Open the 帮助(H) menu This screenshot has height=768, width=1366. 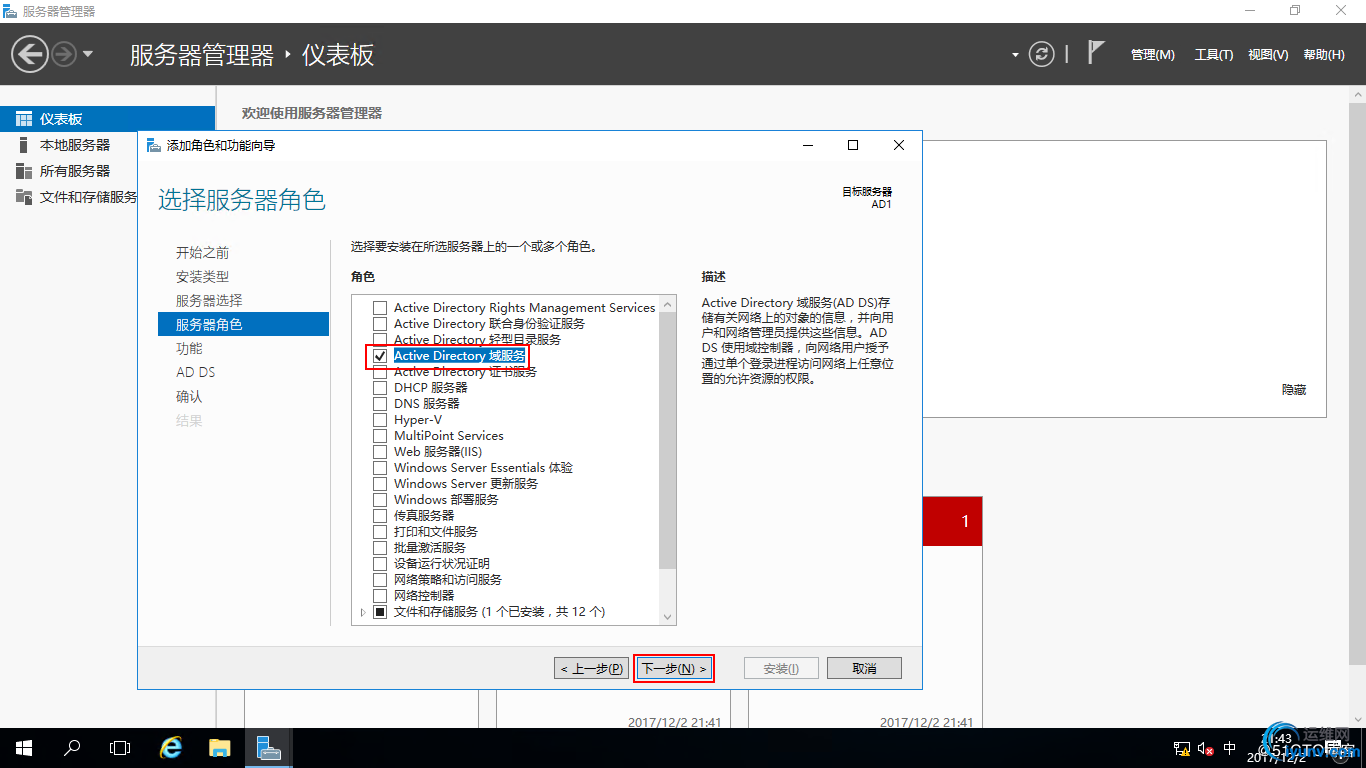coord(1324,55)
